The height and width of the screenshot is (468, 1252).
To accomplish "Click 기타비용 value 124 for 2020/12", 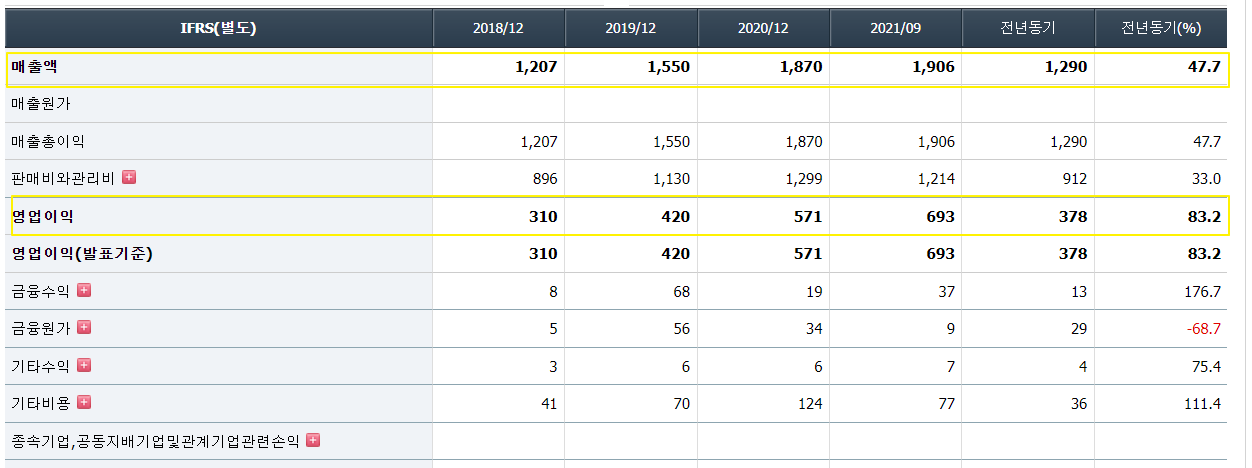I will (810, 403).
